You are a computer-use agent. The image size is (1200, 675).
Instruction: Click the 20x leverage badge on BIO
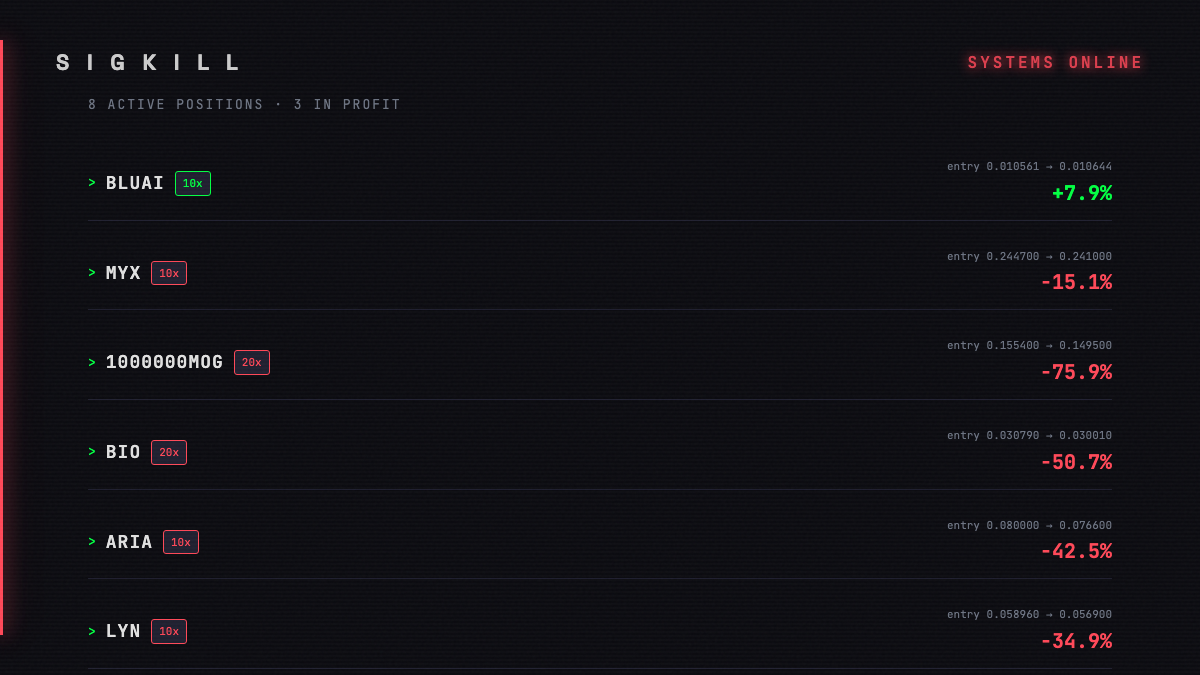(x=169, y=453)
